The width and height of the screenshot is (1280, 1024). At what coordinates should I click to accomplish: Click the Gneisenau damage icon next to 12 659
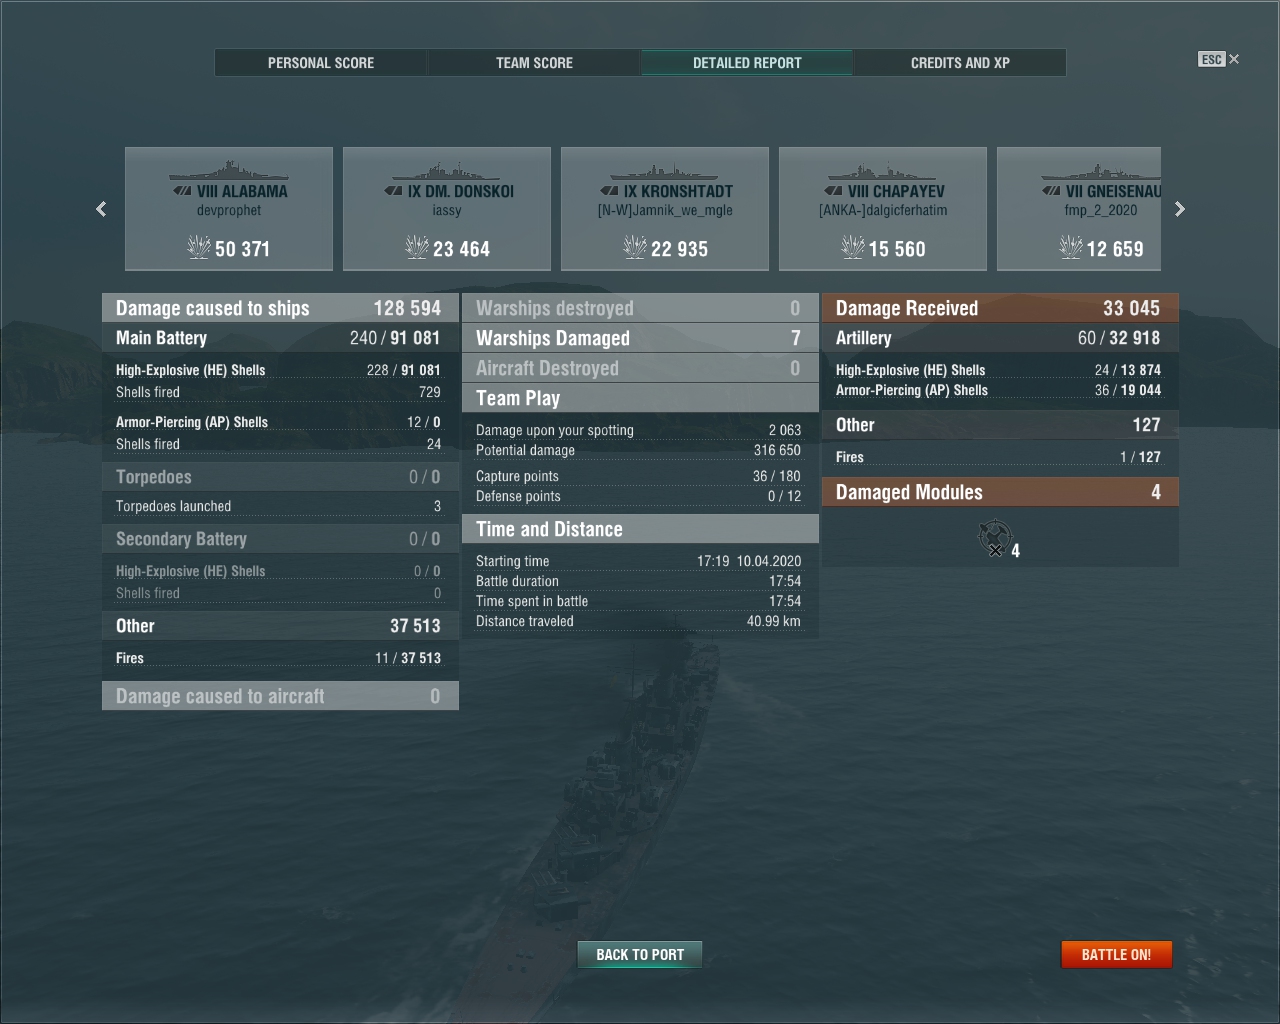coord(1071,247)
